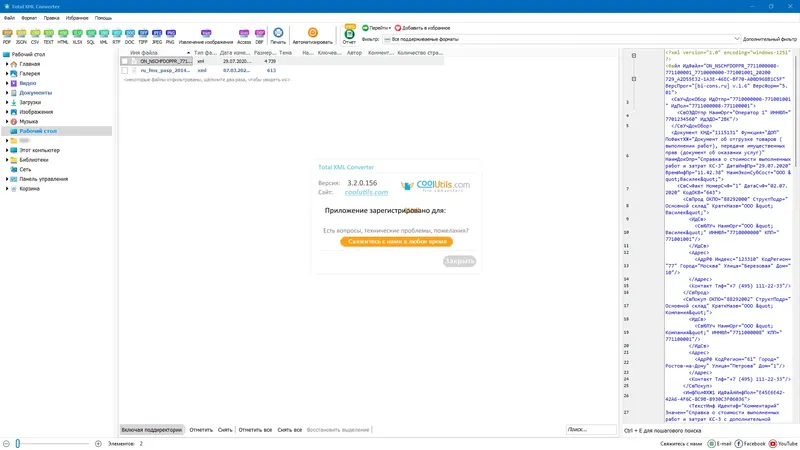Convert to TIFF format
This screenshot has height=450, width=800.
[x=143, y=36]
